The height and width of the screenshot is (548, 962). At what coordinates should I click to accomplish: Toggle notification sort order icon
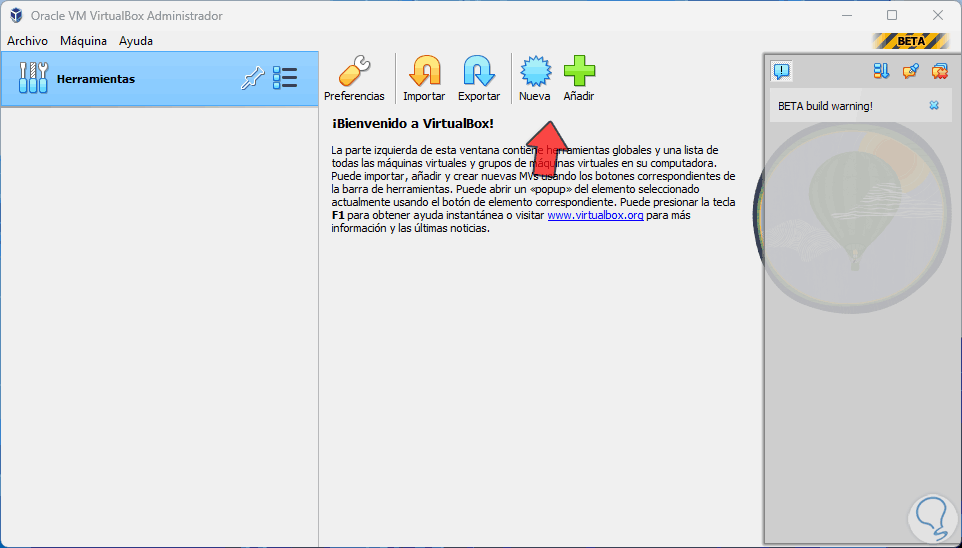click(x=881, y=71)
